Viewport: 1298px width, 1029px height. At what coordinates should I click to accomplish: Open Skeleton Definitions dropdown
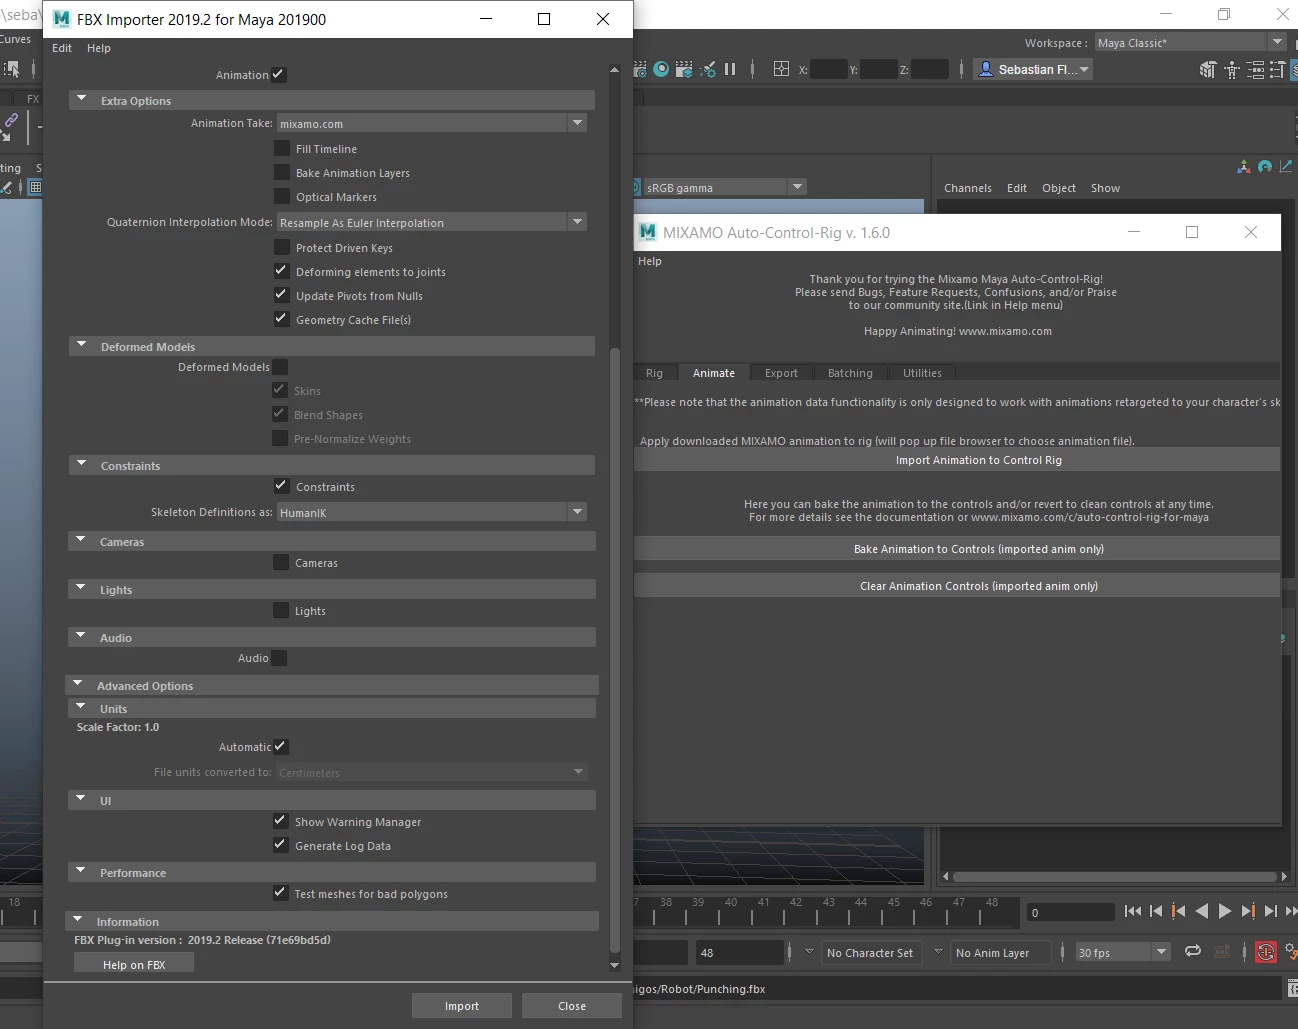[x=432, y=512]
